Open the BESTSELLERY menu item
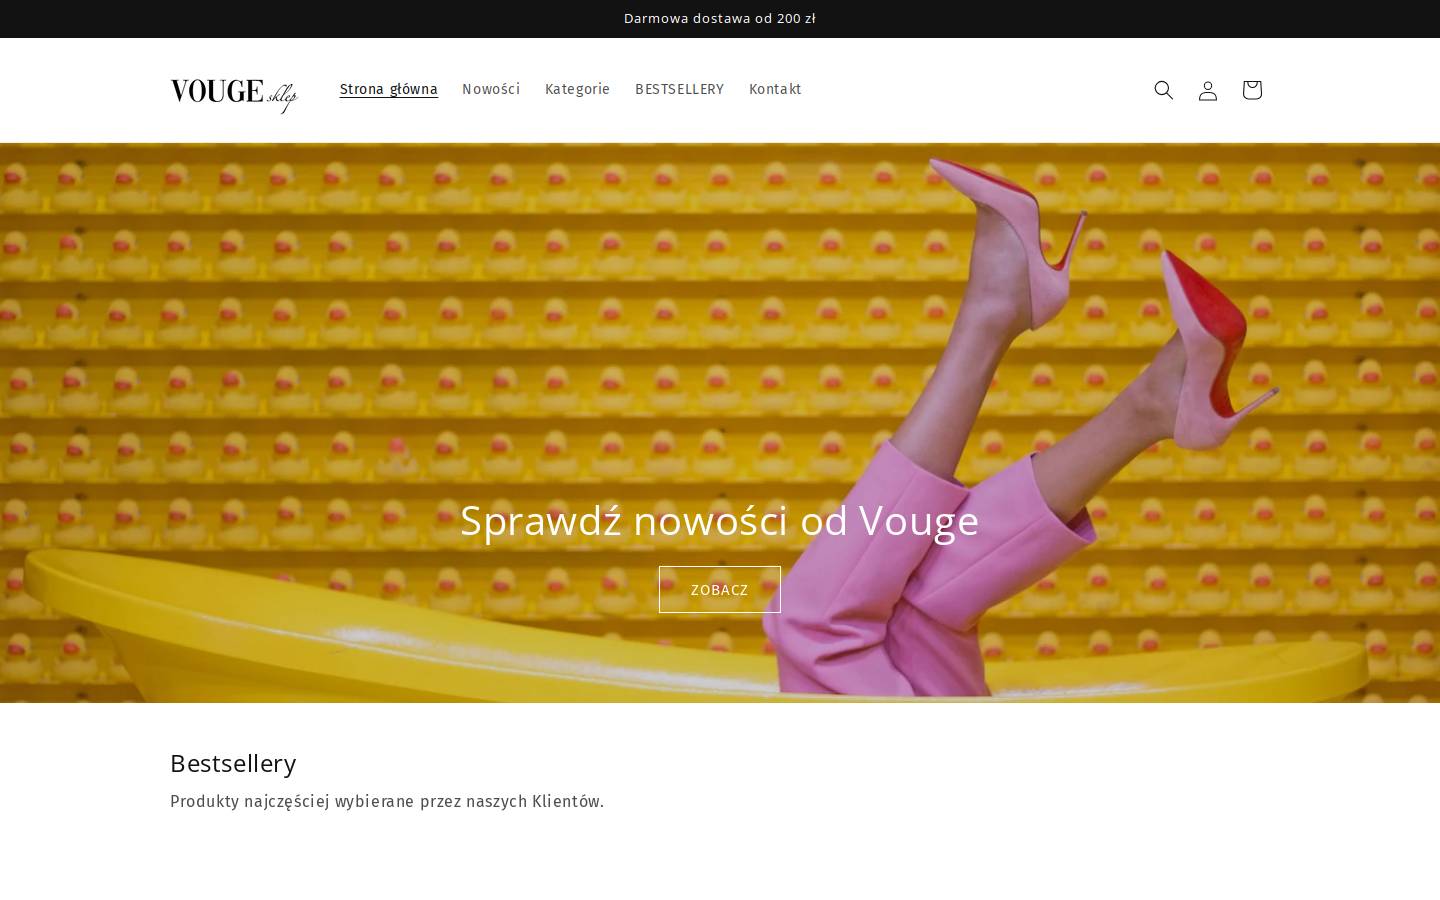 click(x=679, y=90)
